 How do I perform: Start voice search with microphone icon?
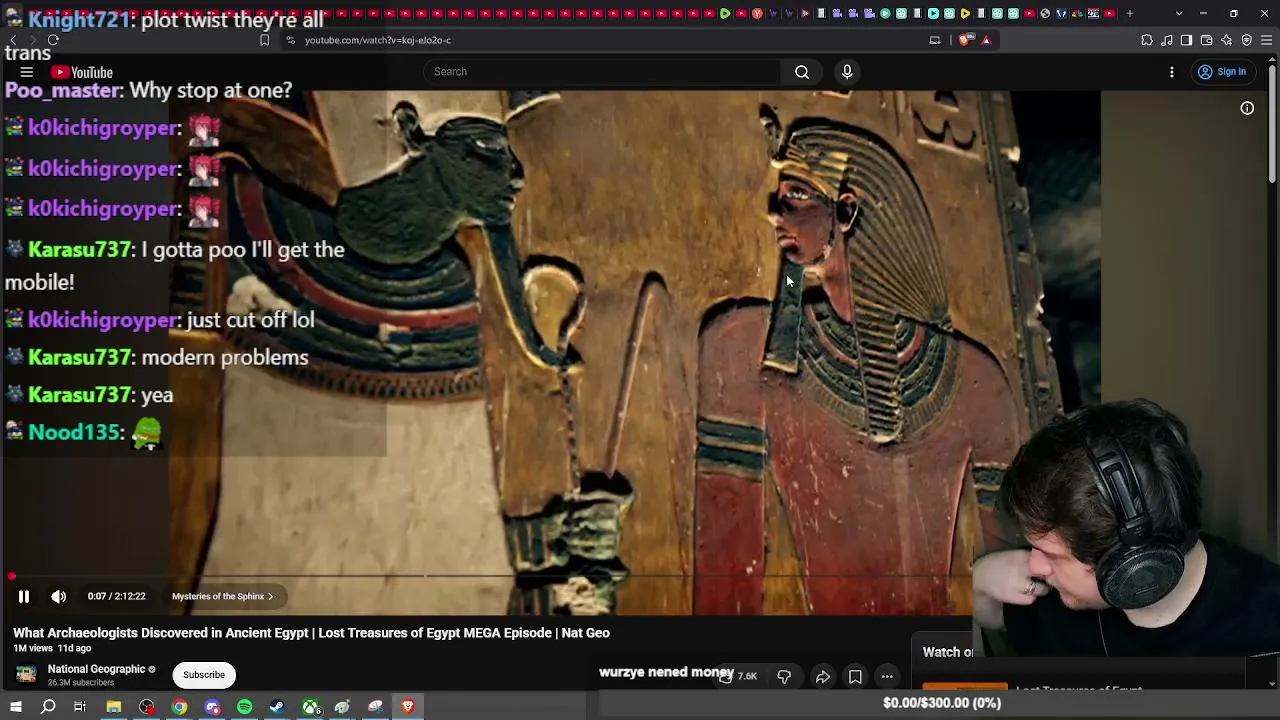(x=847, y=72)
